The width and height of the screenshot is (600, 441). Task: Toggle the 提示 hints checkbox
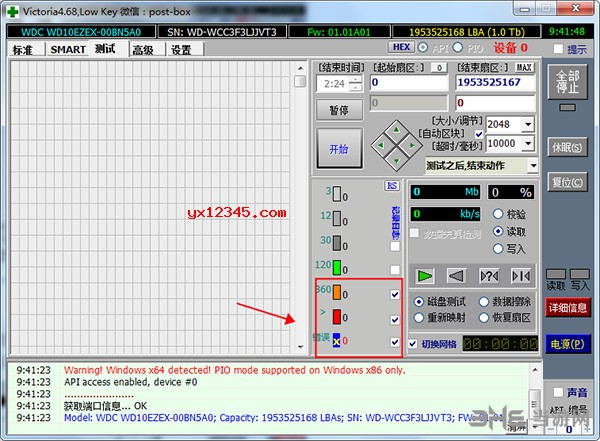(558, 49)
